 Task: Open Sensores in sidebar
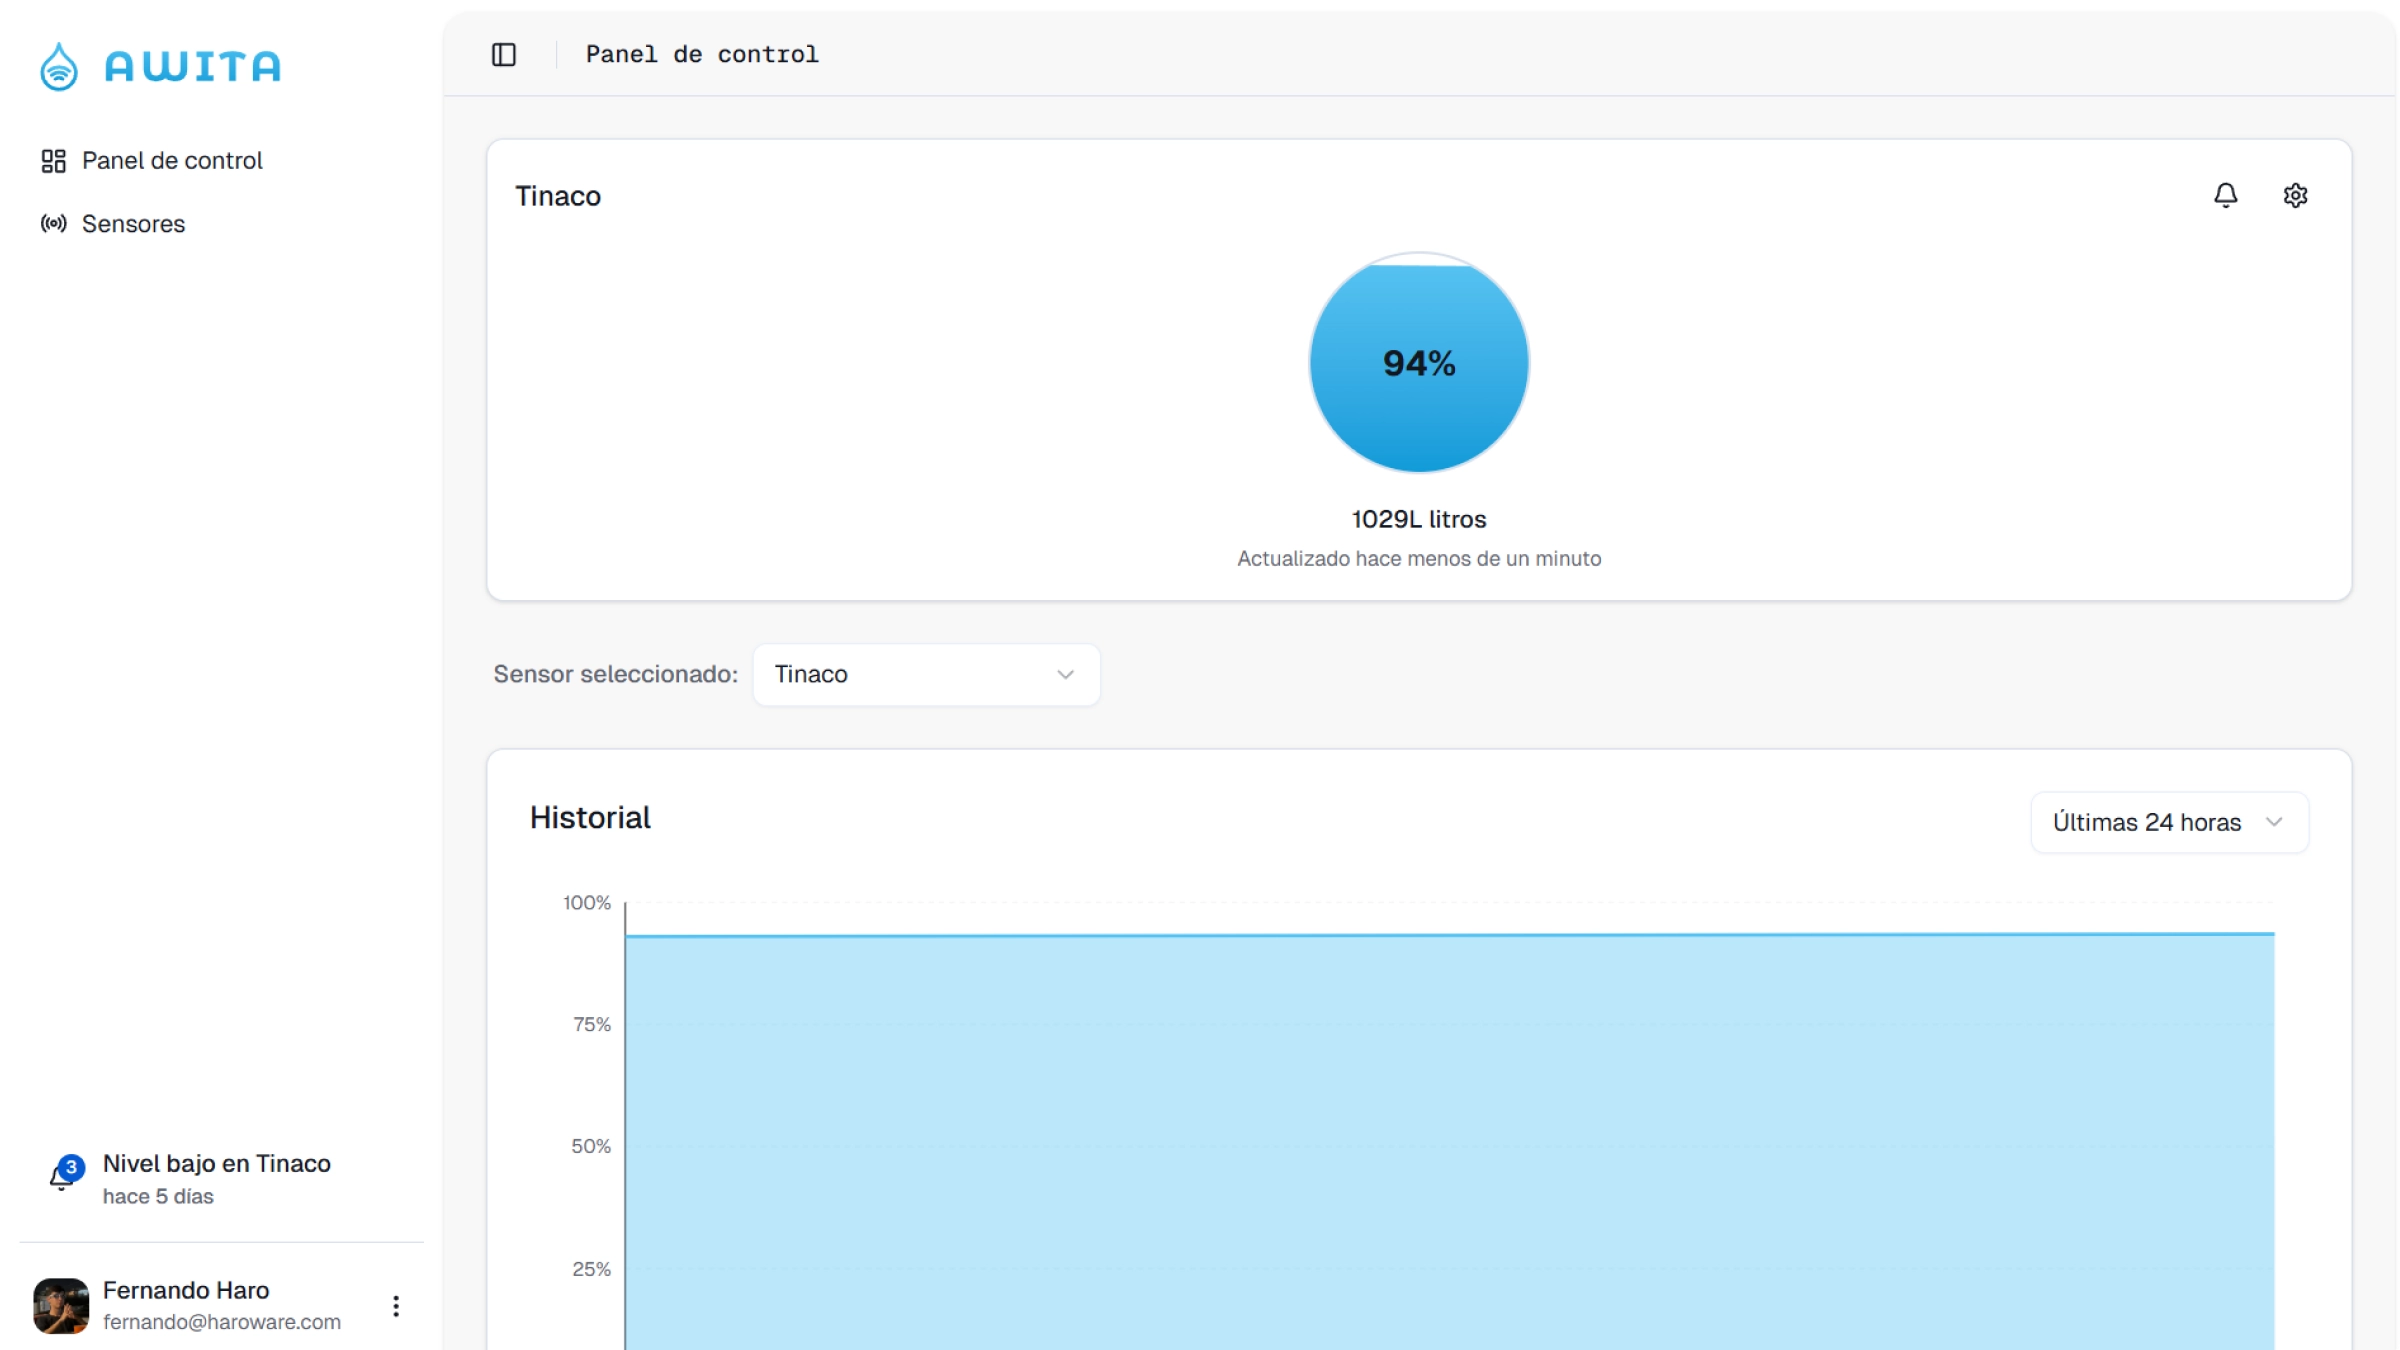coord(113,224)
